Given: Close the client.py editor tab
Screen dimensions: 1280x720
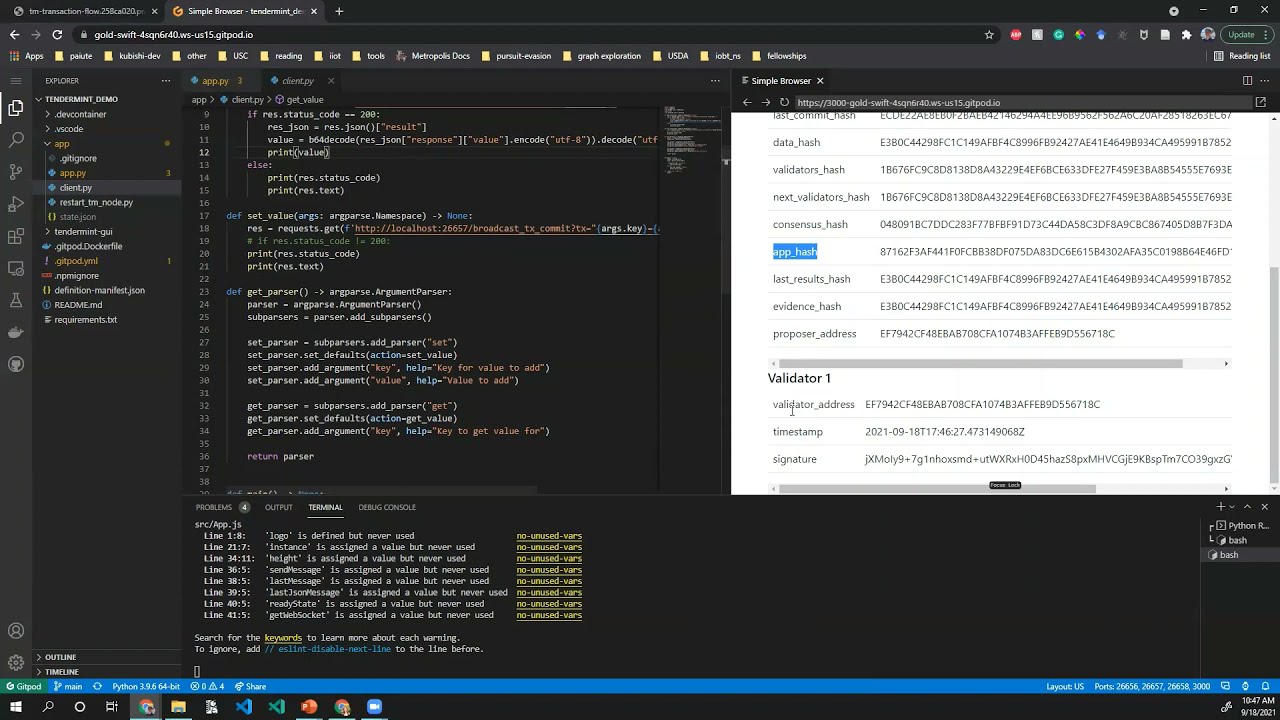Looking at the screenshot, I should (331, 81).
